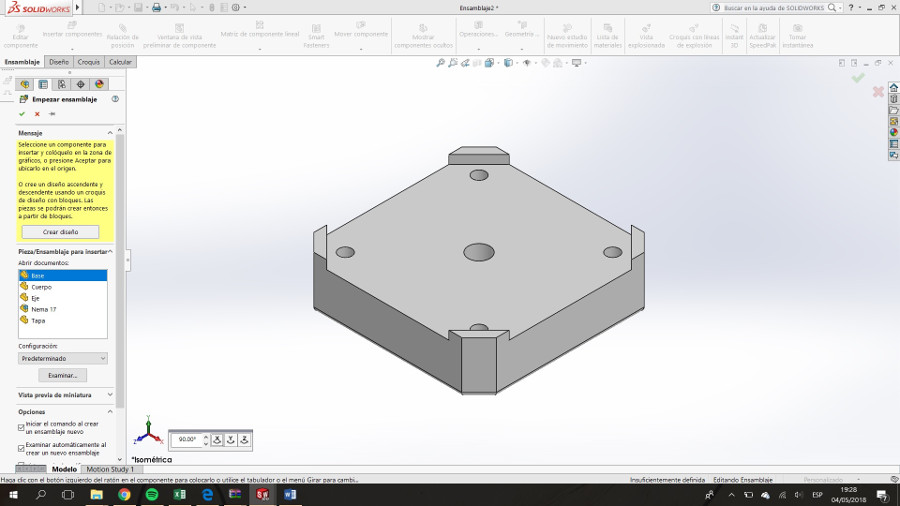Screen dimensions: 900x506
Task: Click the Save icon in top toolbar
Action: [x=138, y=7]
